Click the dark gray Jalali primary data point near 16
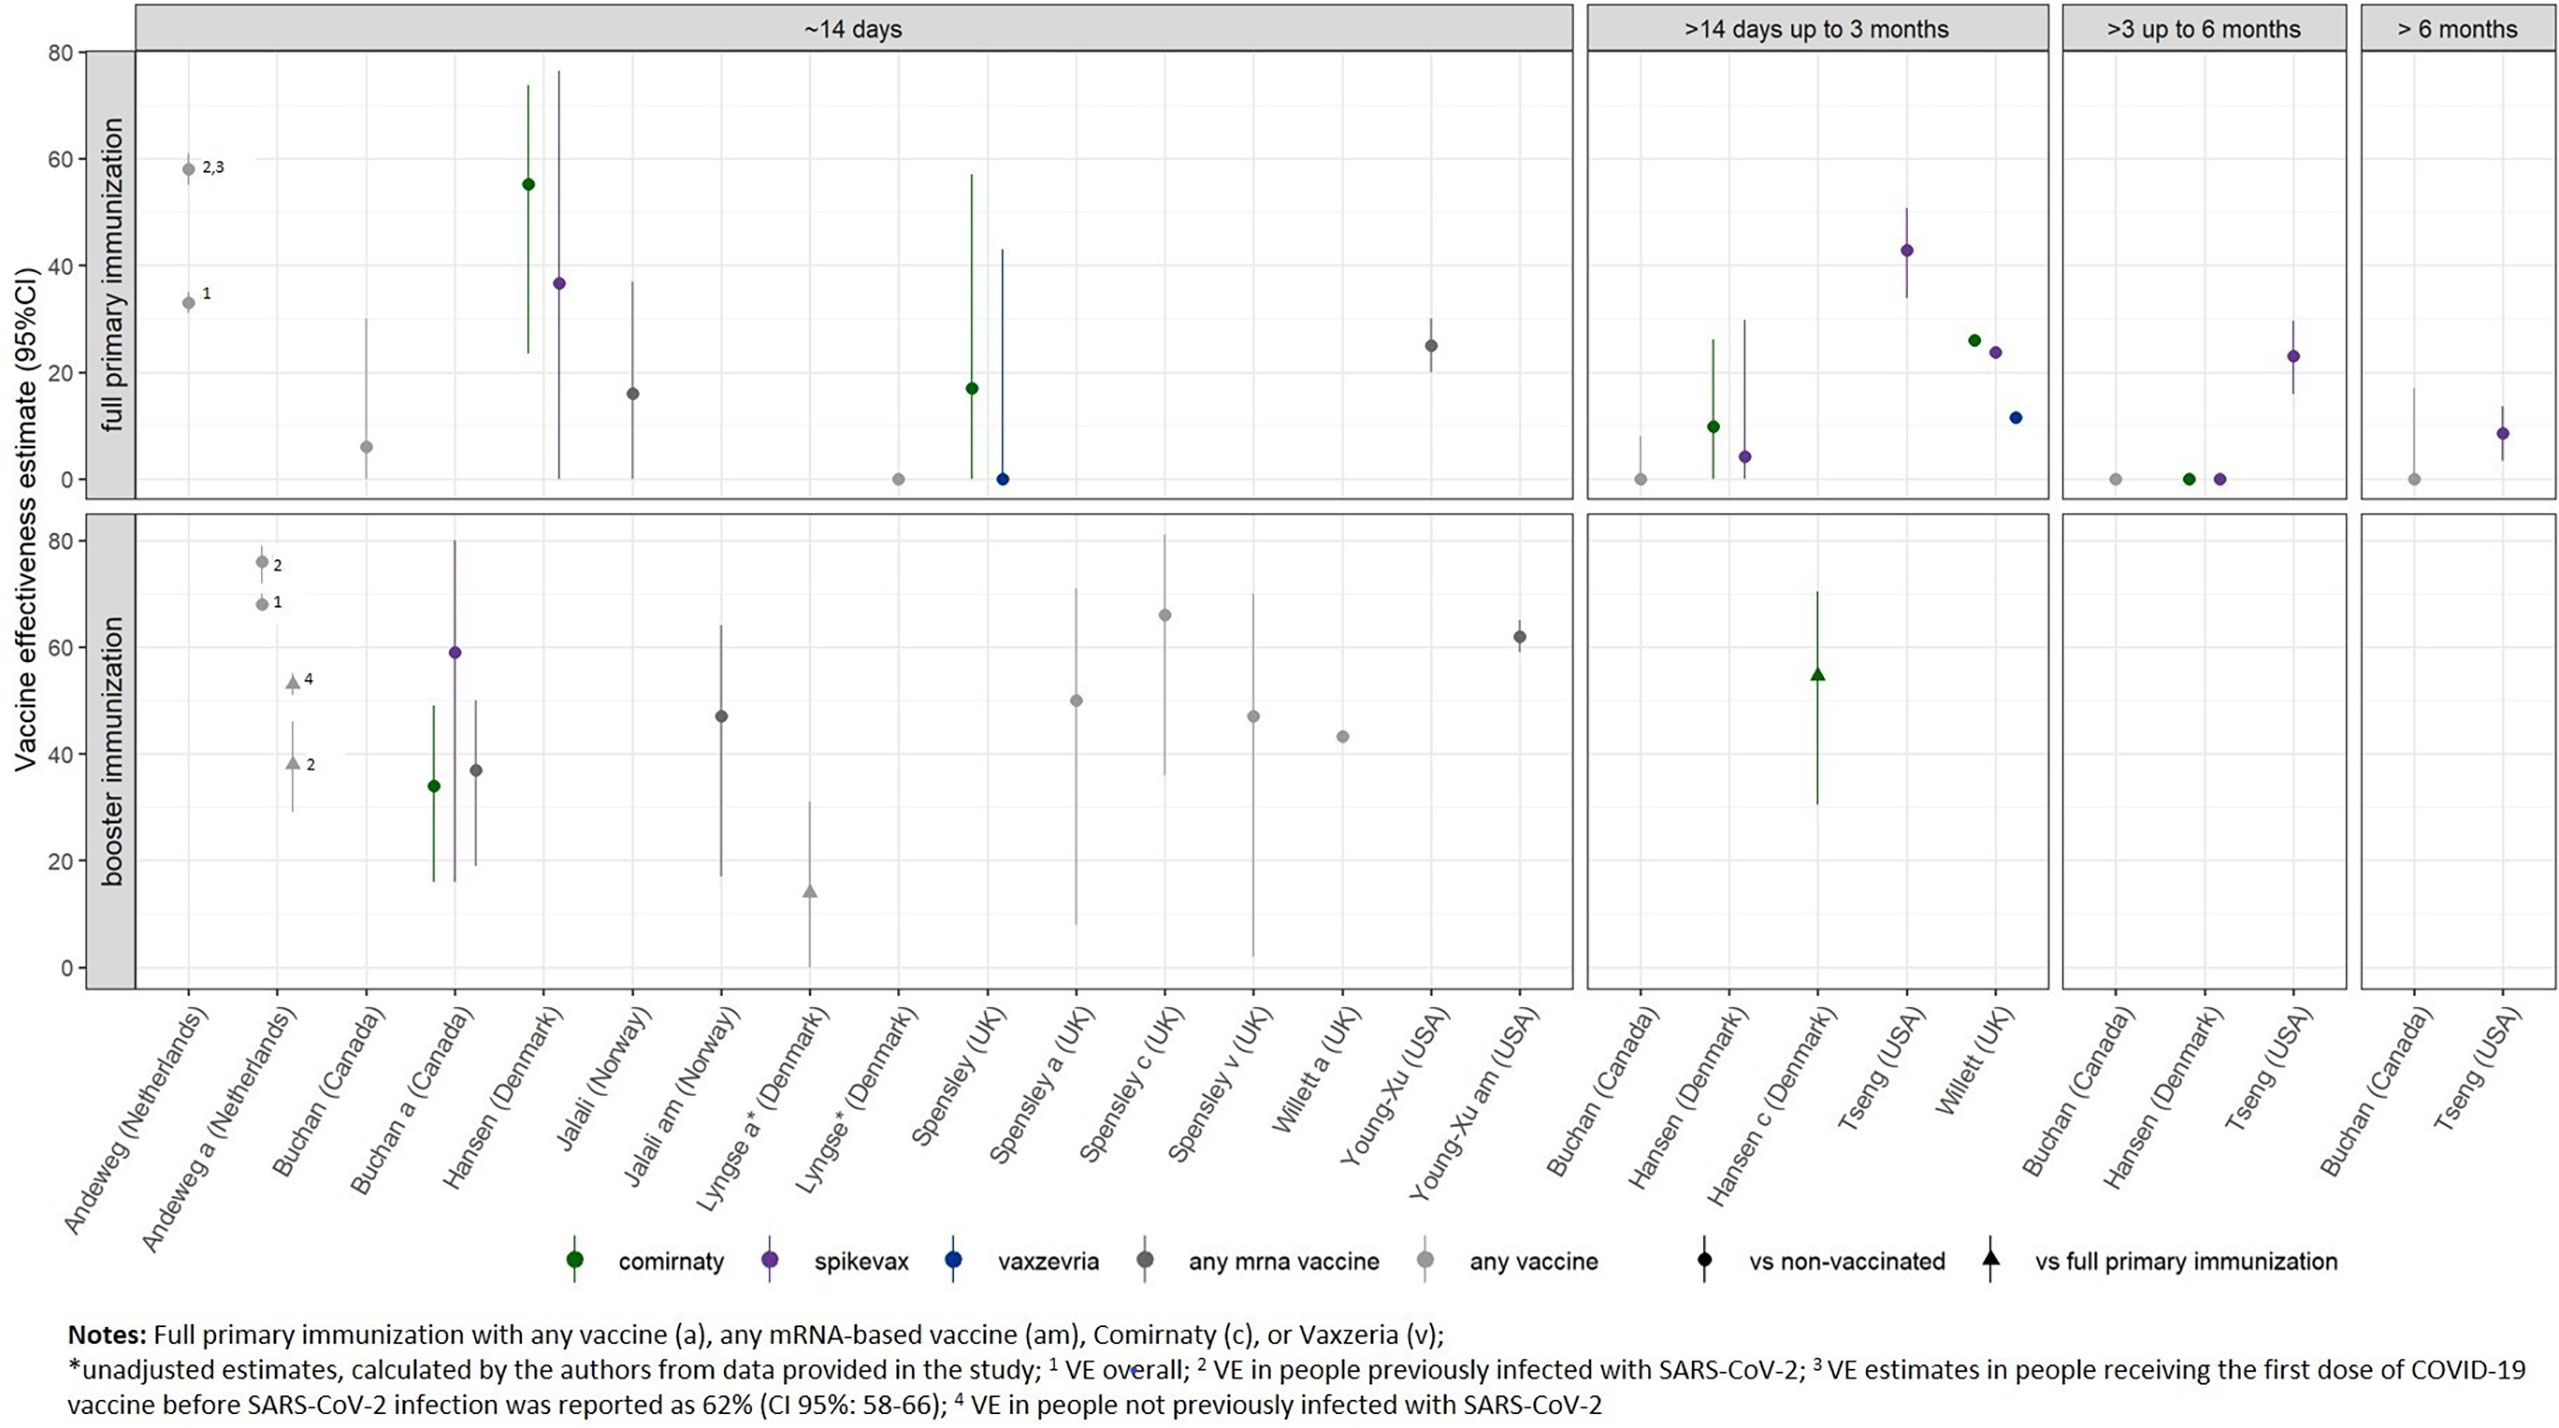The height and width of the screenshot is (1428, 2559). coord(633,393)
